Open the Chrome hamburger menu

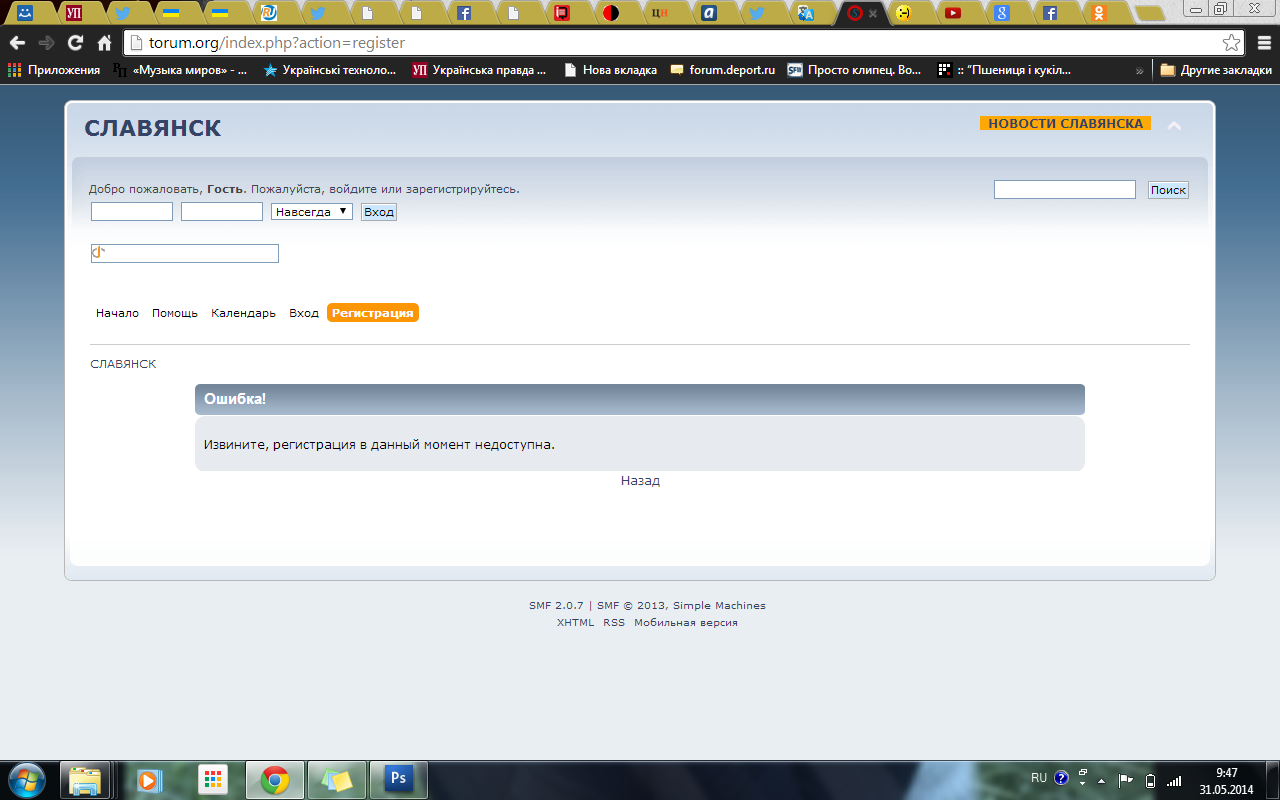point(1263,43)
